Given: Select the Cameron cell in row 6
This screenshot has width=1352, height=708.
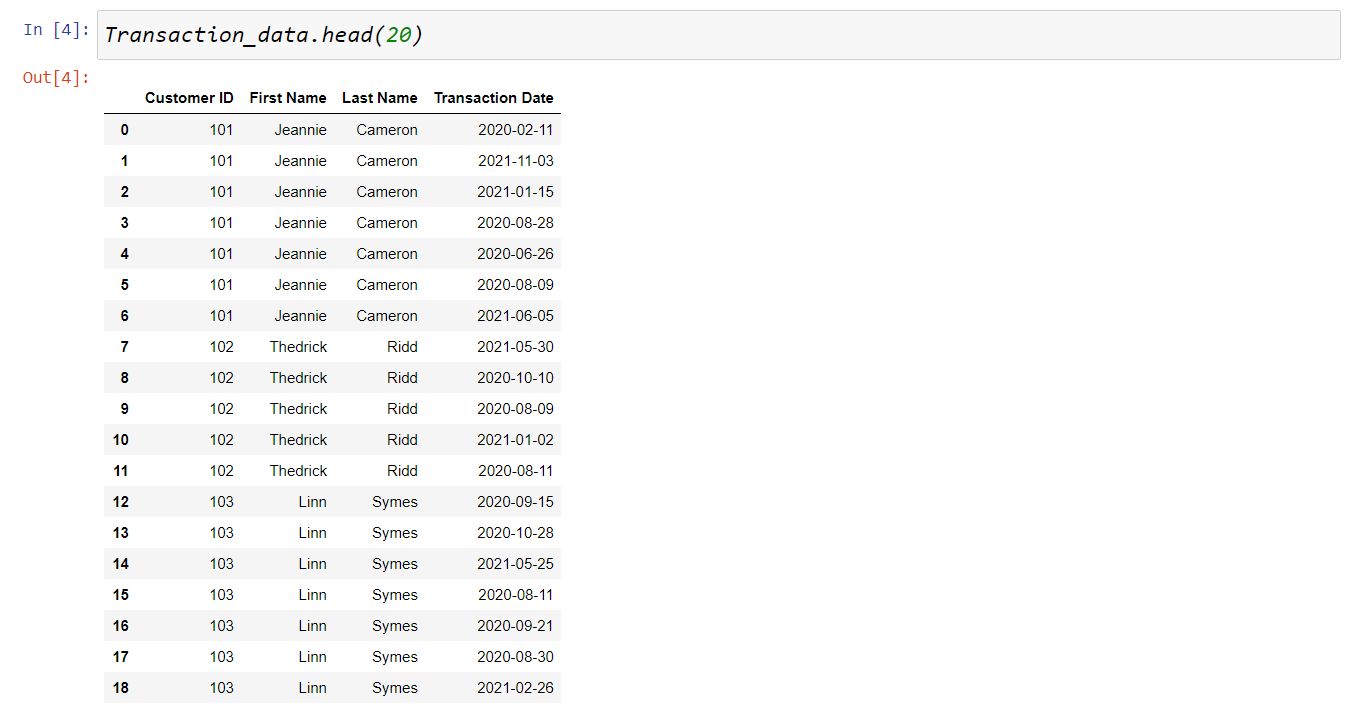Looking at the screenshot, I should click(x=387, y=316).
